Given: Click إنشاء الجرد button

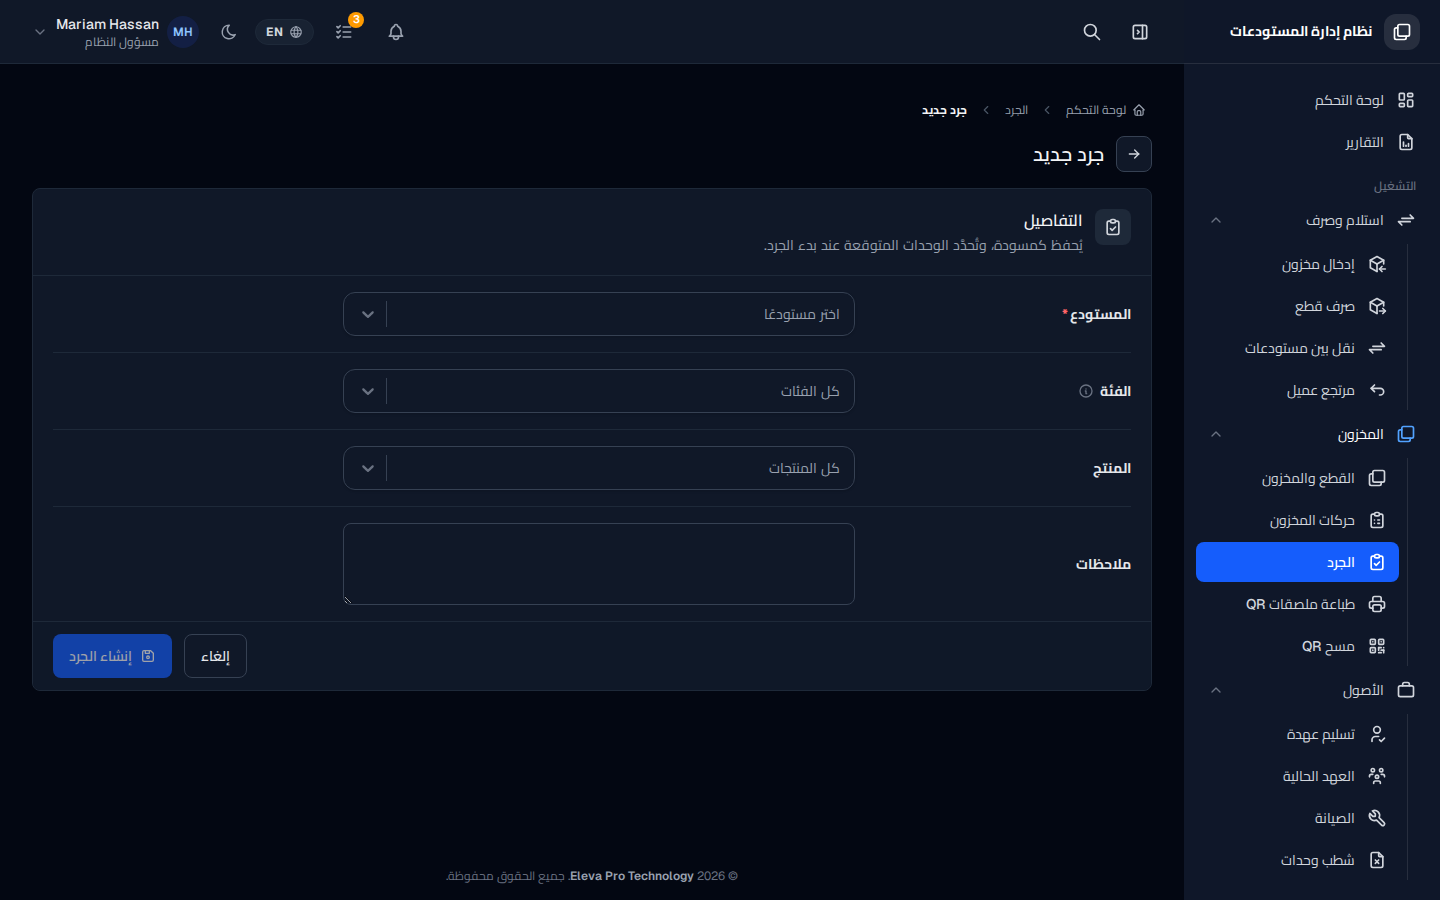Looking at the screenshot, I should 112,656.
